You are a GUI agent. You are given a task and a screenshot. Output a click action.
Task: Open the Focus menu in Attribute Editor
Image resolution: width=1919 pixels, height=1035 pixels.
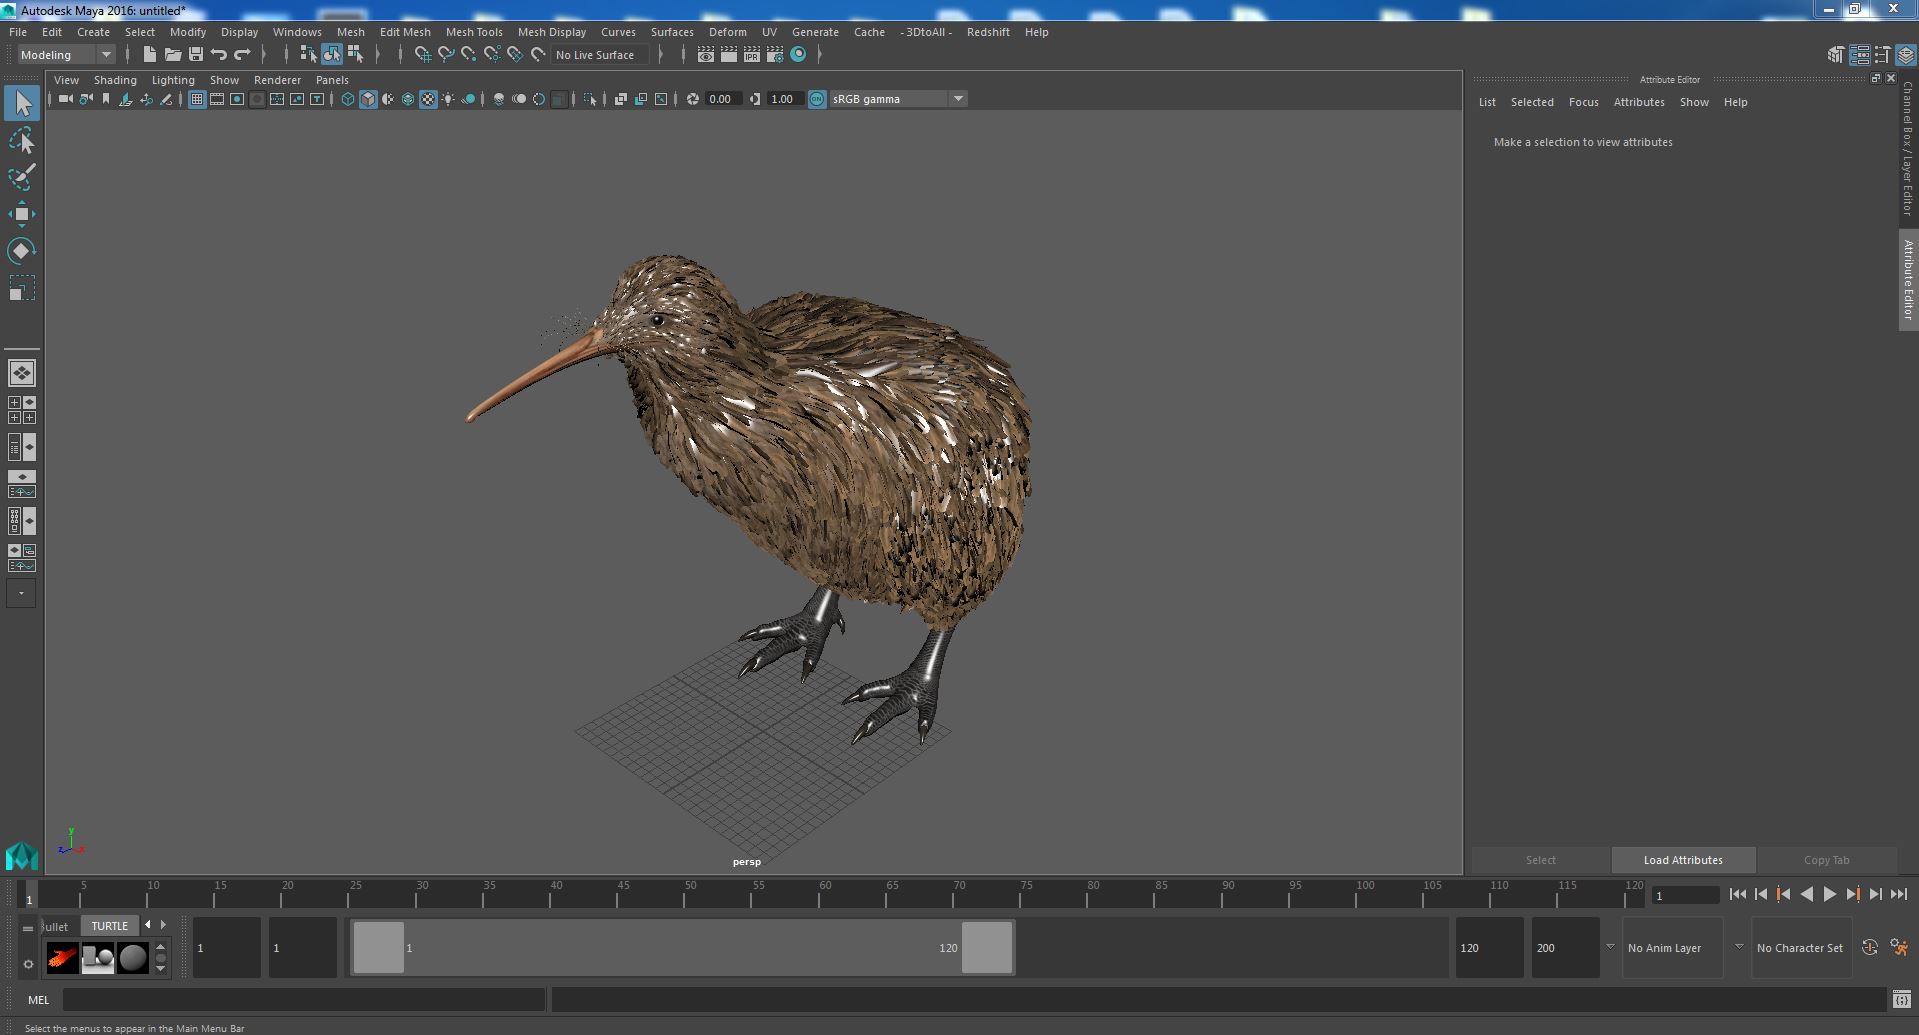click(1583, 102)
